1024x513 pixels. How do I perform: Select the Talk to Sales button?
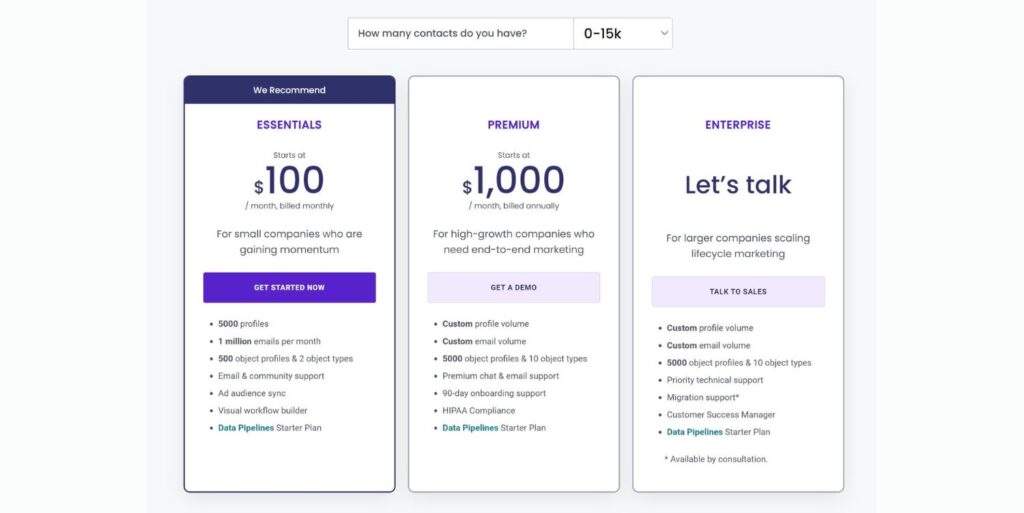(x=737, y=291)
